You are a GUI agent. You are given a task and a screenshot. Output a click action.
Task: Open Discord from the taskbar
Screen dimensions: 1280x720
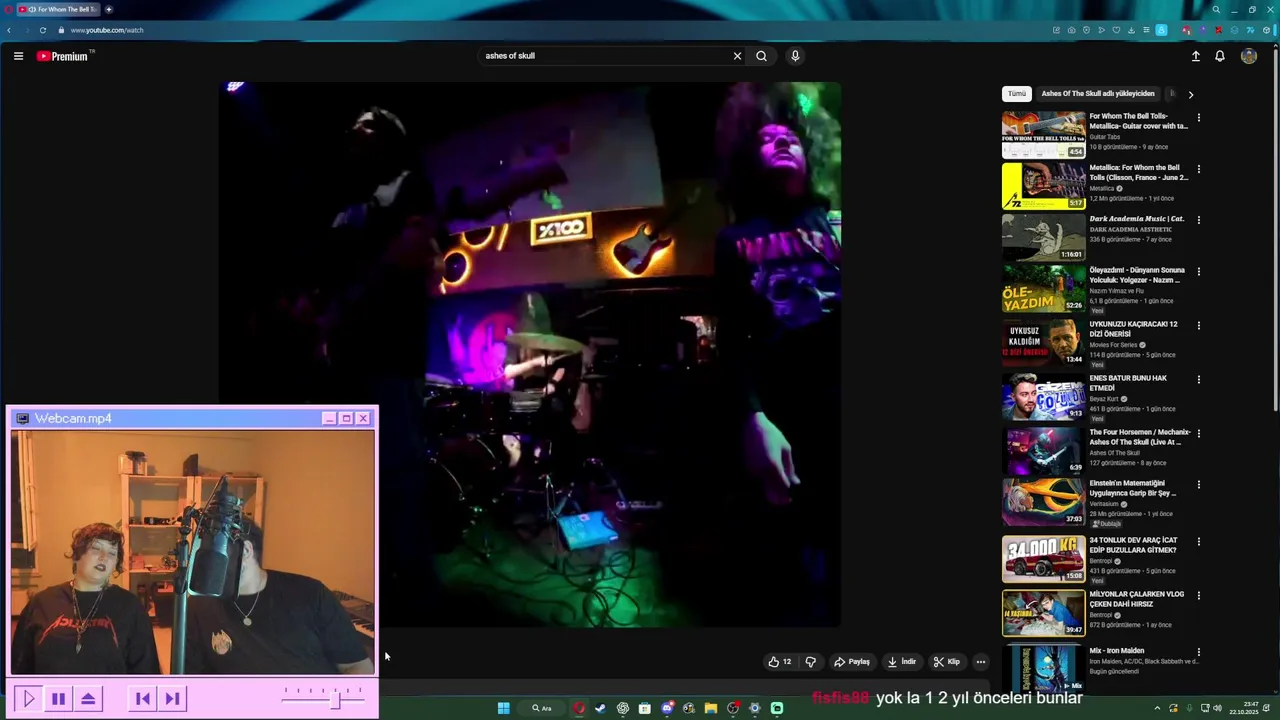668,708
